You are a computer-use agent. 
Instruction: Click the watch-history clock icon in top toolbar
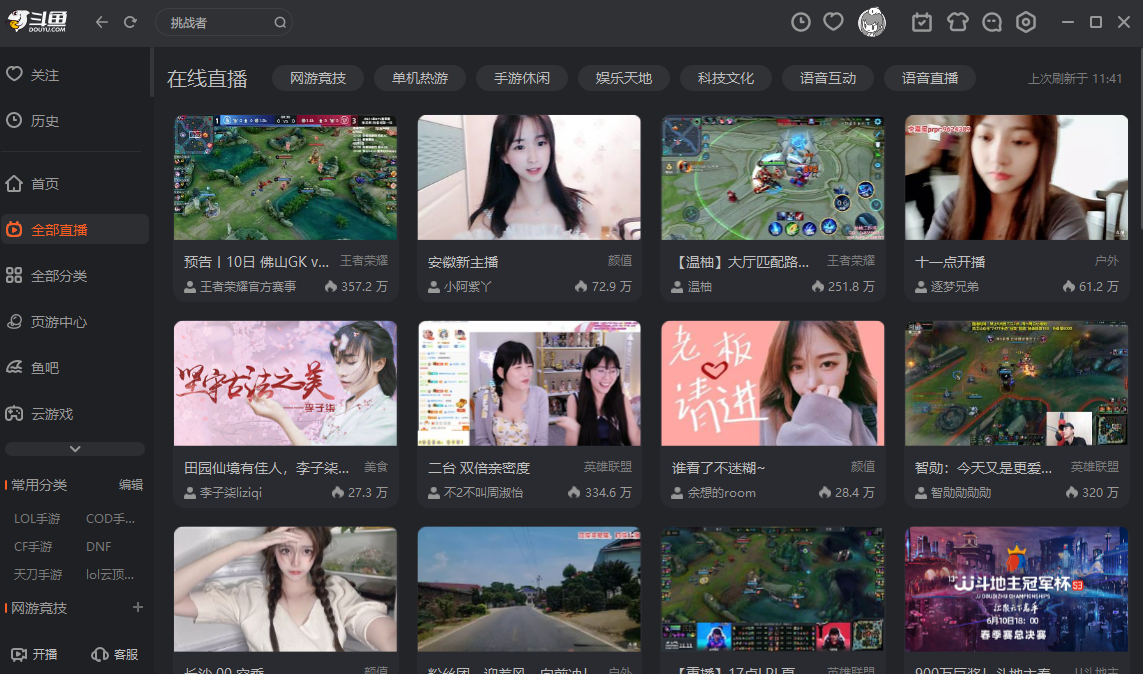pyautogui.click(x=800, y=21)
